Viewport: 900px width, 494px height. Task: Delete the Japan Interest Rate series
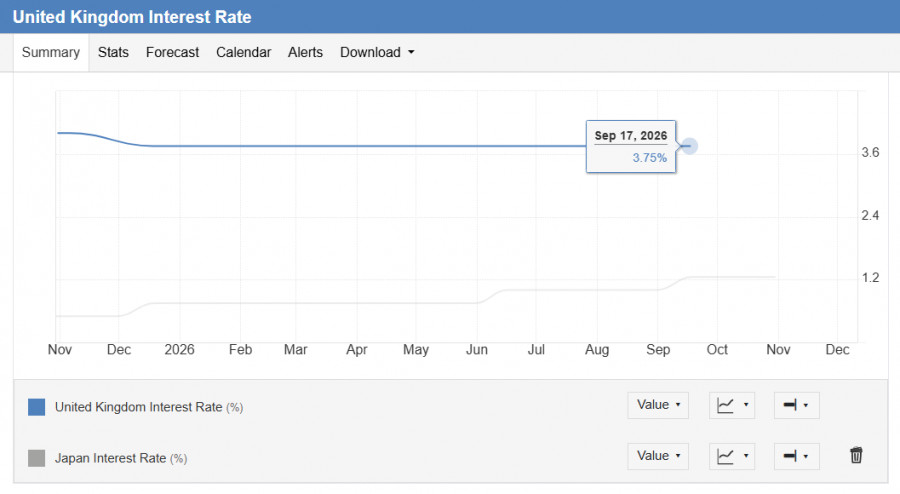pyautogui.click(x=856, y=456)
